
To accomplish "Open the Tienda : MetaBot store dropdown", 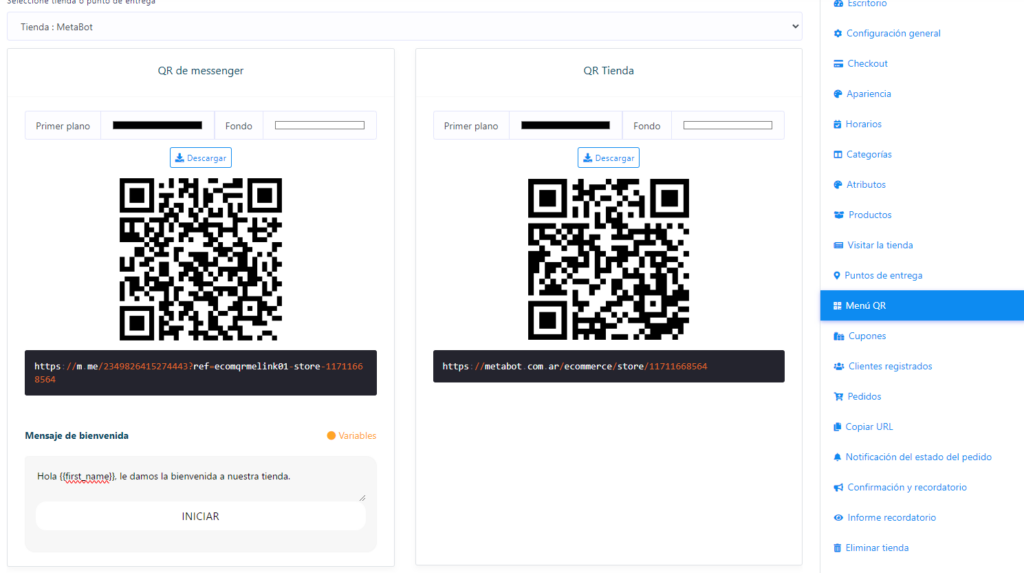I will tap(404, 27).
